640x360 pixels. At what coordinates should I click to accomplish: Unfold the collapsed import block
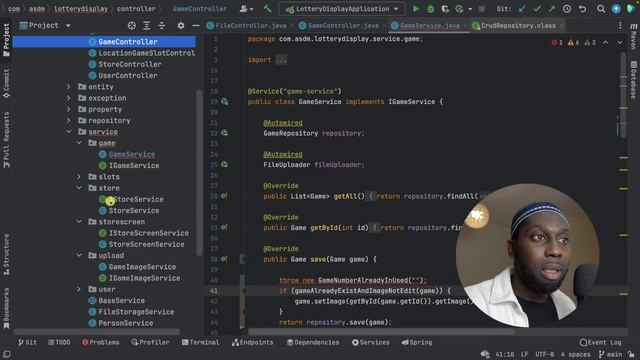281,60
